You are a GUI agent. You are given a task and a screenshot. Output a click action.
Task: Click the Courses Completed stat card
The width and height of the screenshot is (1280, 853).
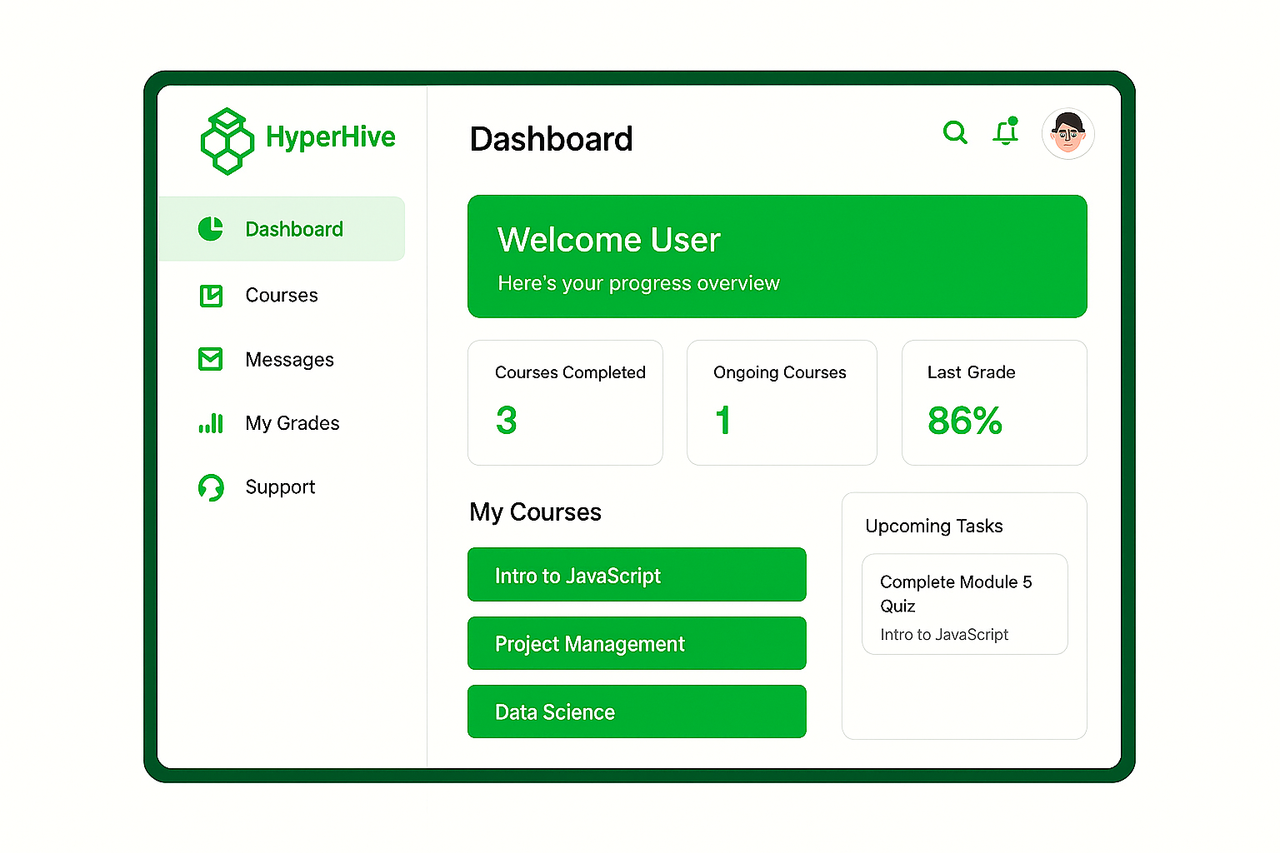click(x=565, y=403)
